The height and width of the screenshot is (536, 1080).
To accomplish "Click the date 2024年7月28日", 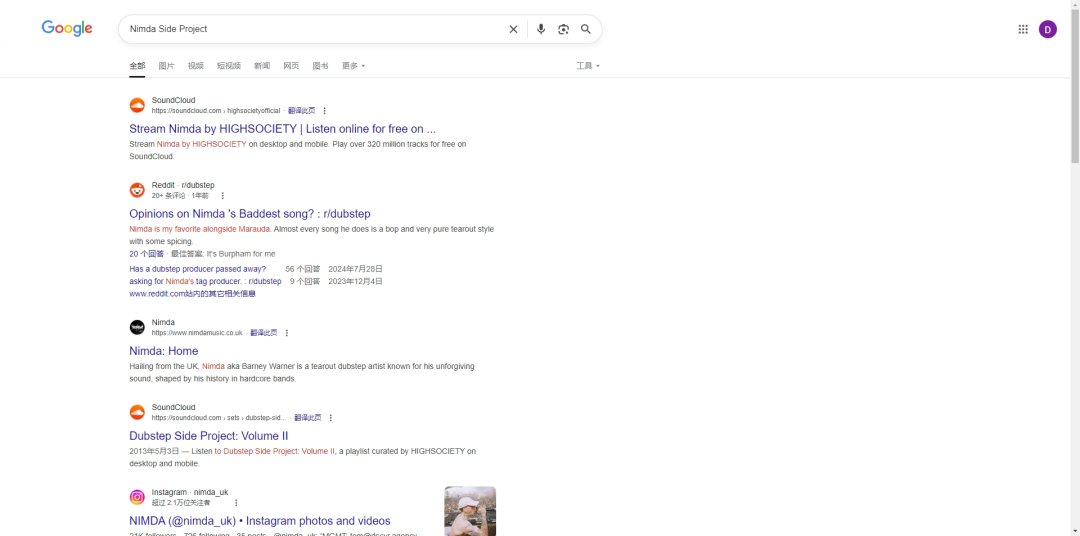I will (355, 269).
